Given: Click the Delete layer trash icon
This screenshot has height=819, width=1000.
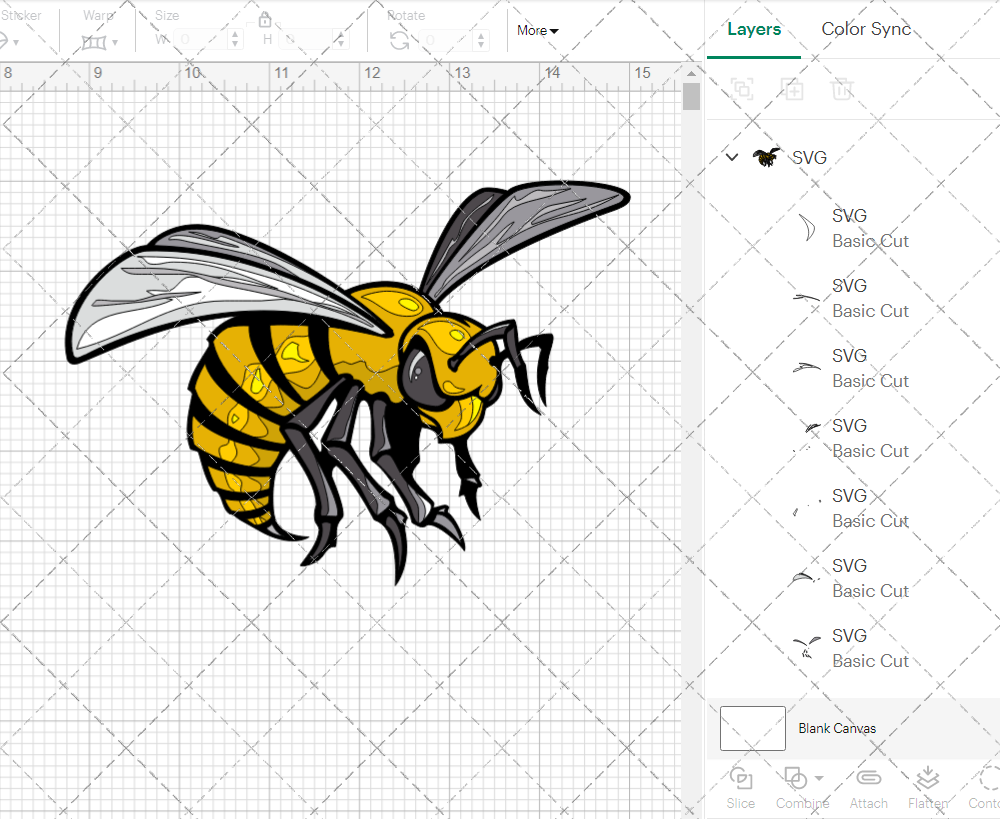Looking at the screenshot, I should pyautogui.click(x=842, y=89).
